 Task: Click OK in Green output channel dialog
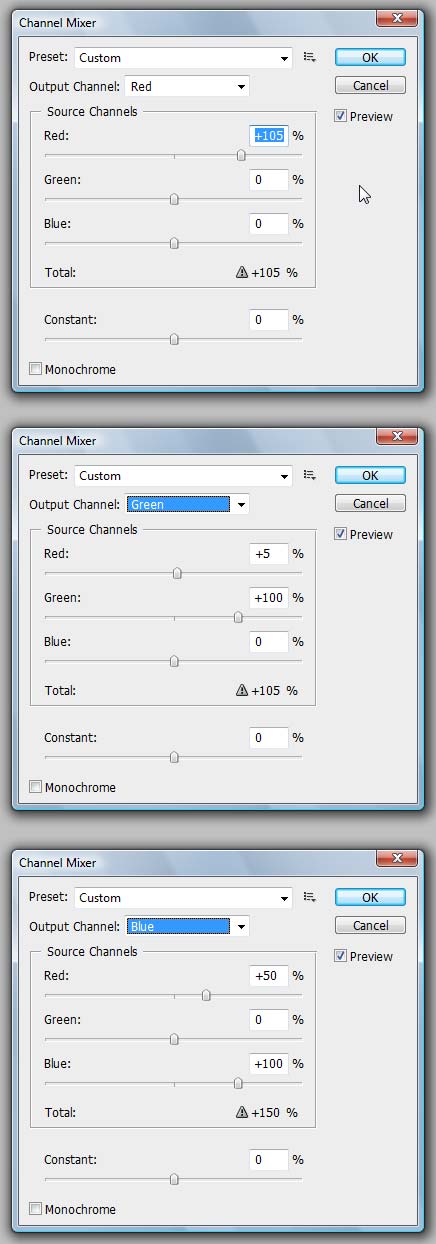click(x=370, y=475)
